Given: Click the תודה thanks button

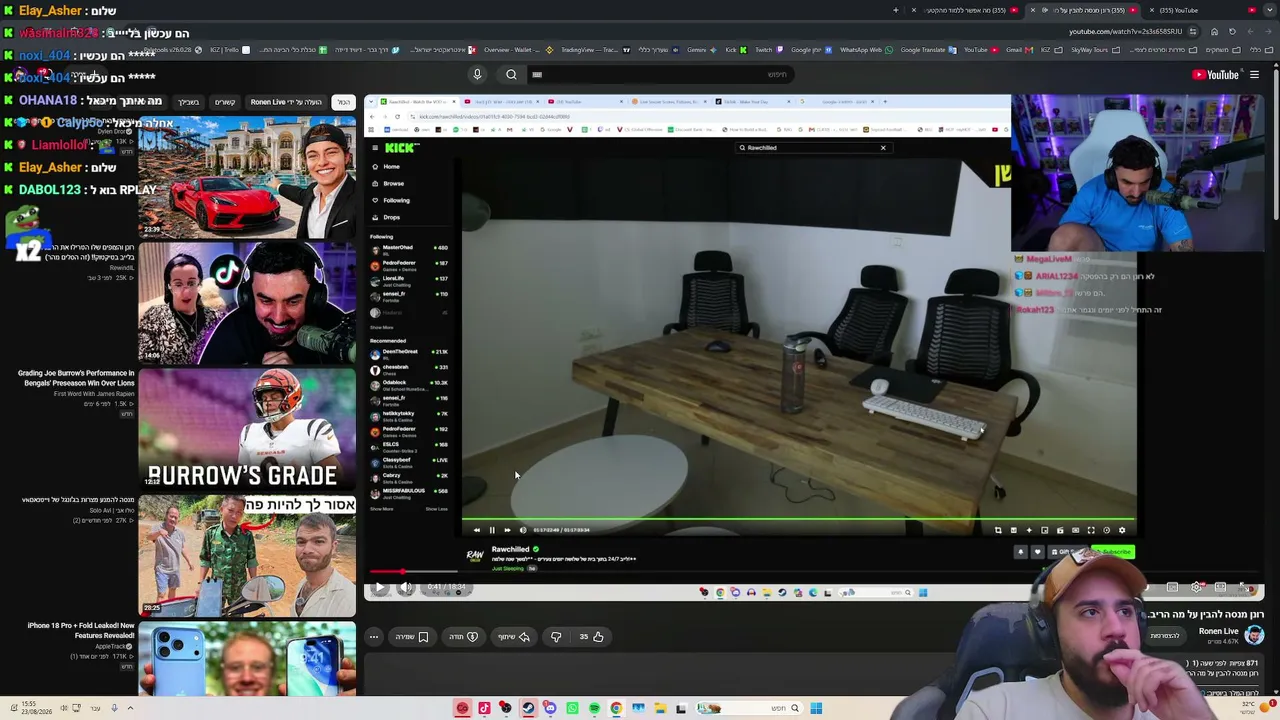Looking at the screenshot, I should [465, 637].
